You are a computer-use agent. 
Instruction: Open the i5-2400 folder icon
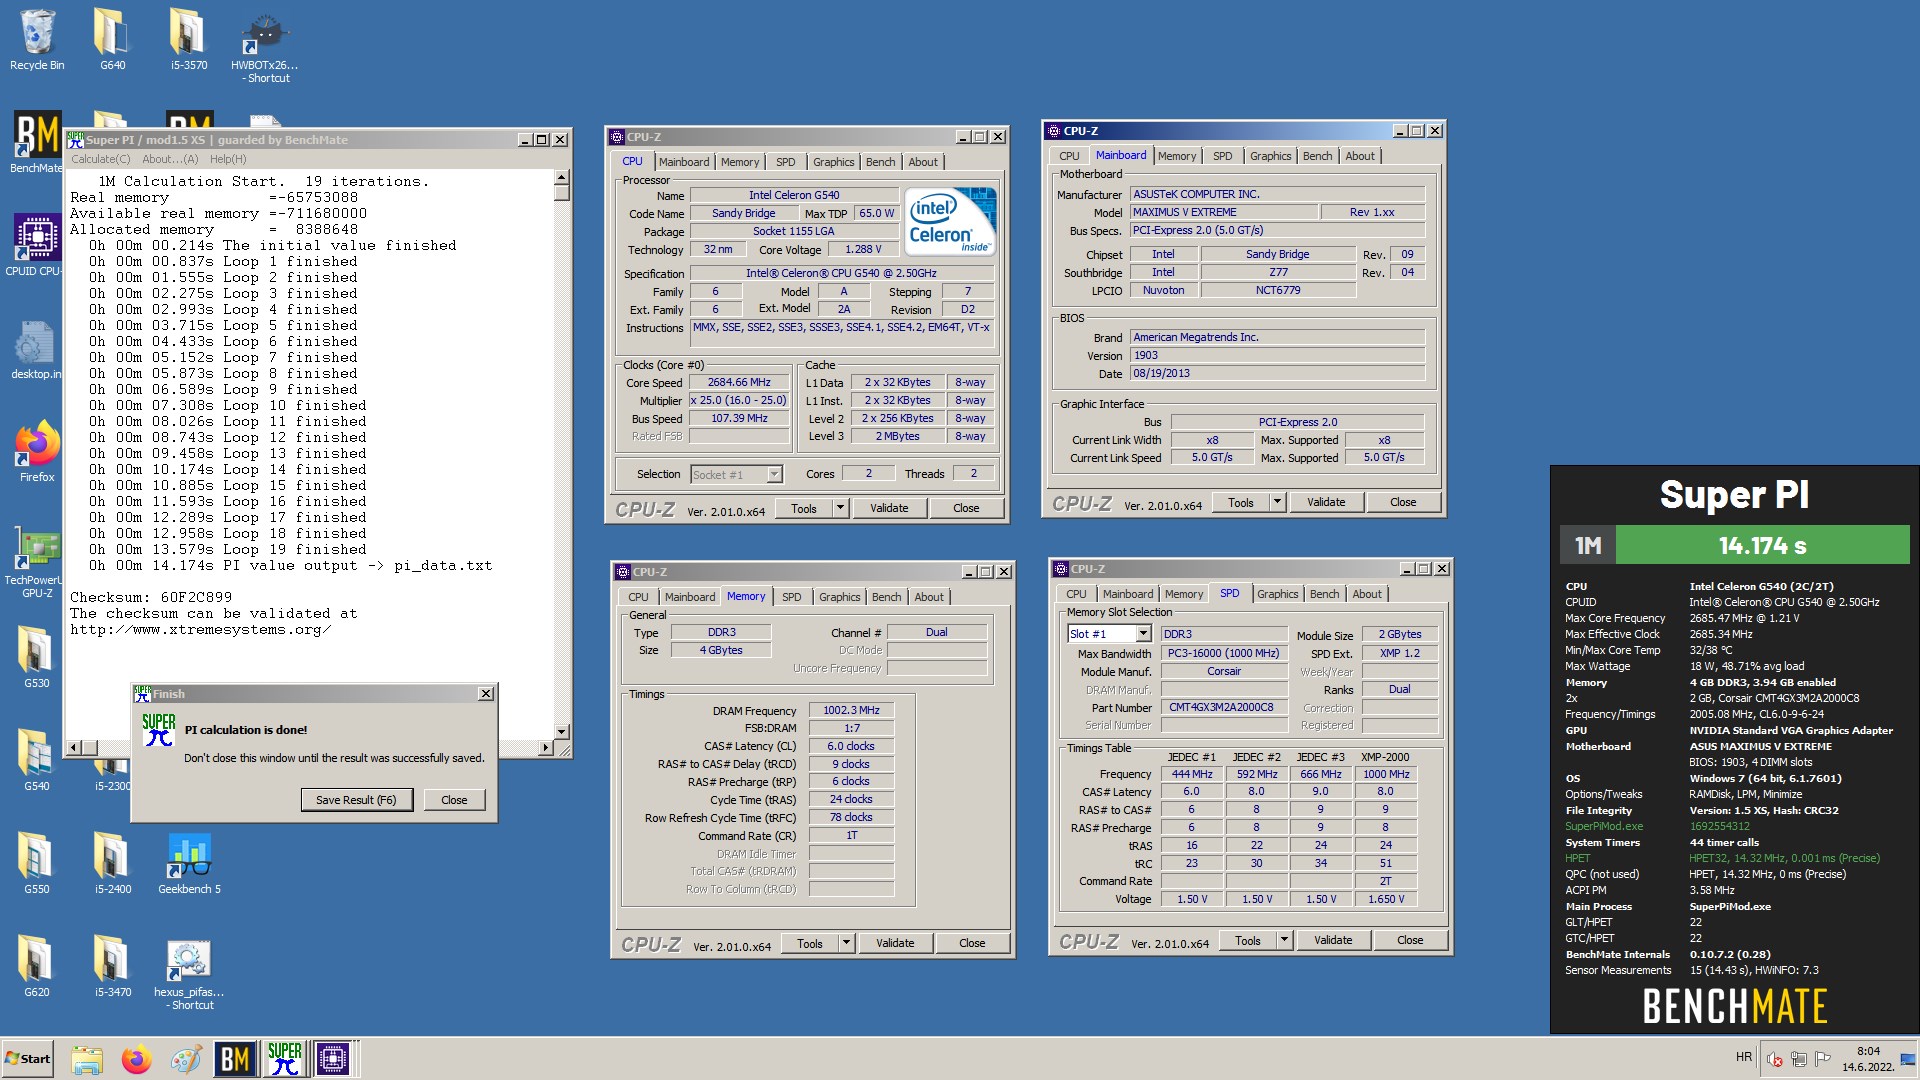(x=113, y=863)
